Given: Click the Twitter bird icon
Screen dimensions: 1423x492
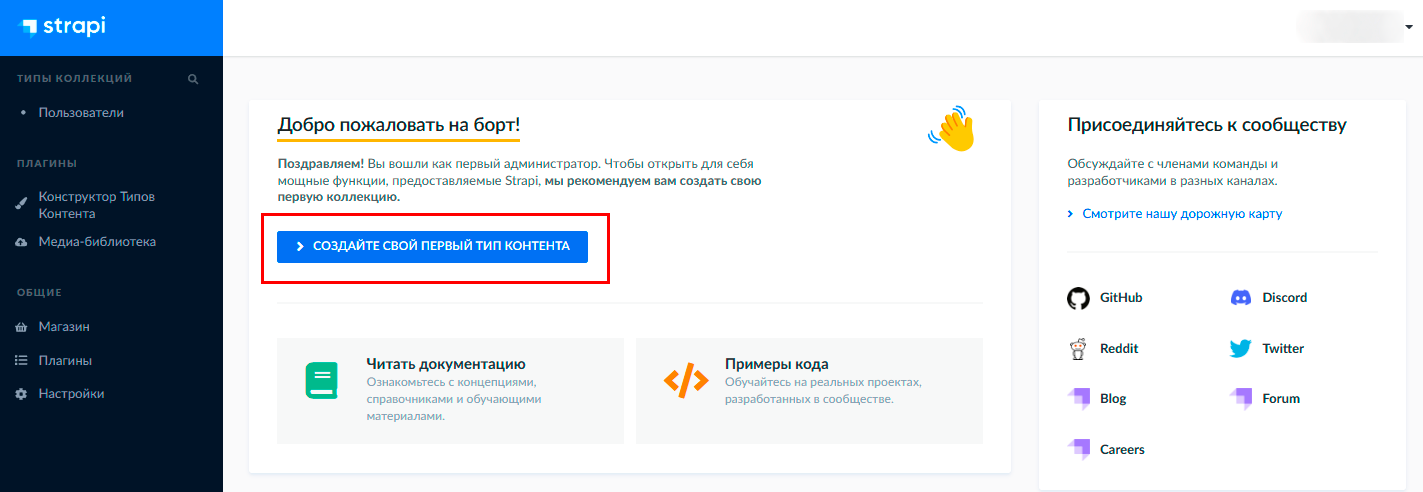Looking at the screenshot, I should click(1241, 349).
